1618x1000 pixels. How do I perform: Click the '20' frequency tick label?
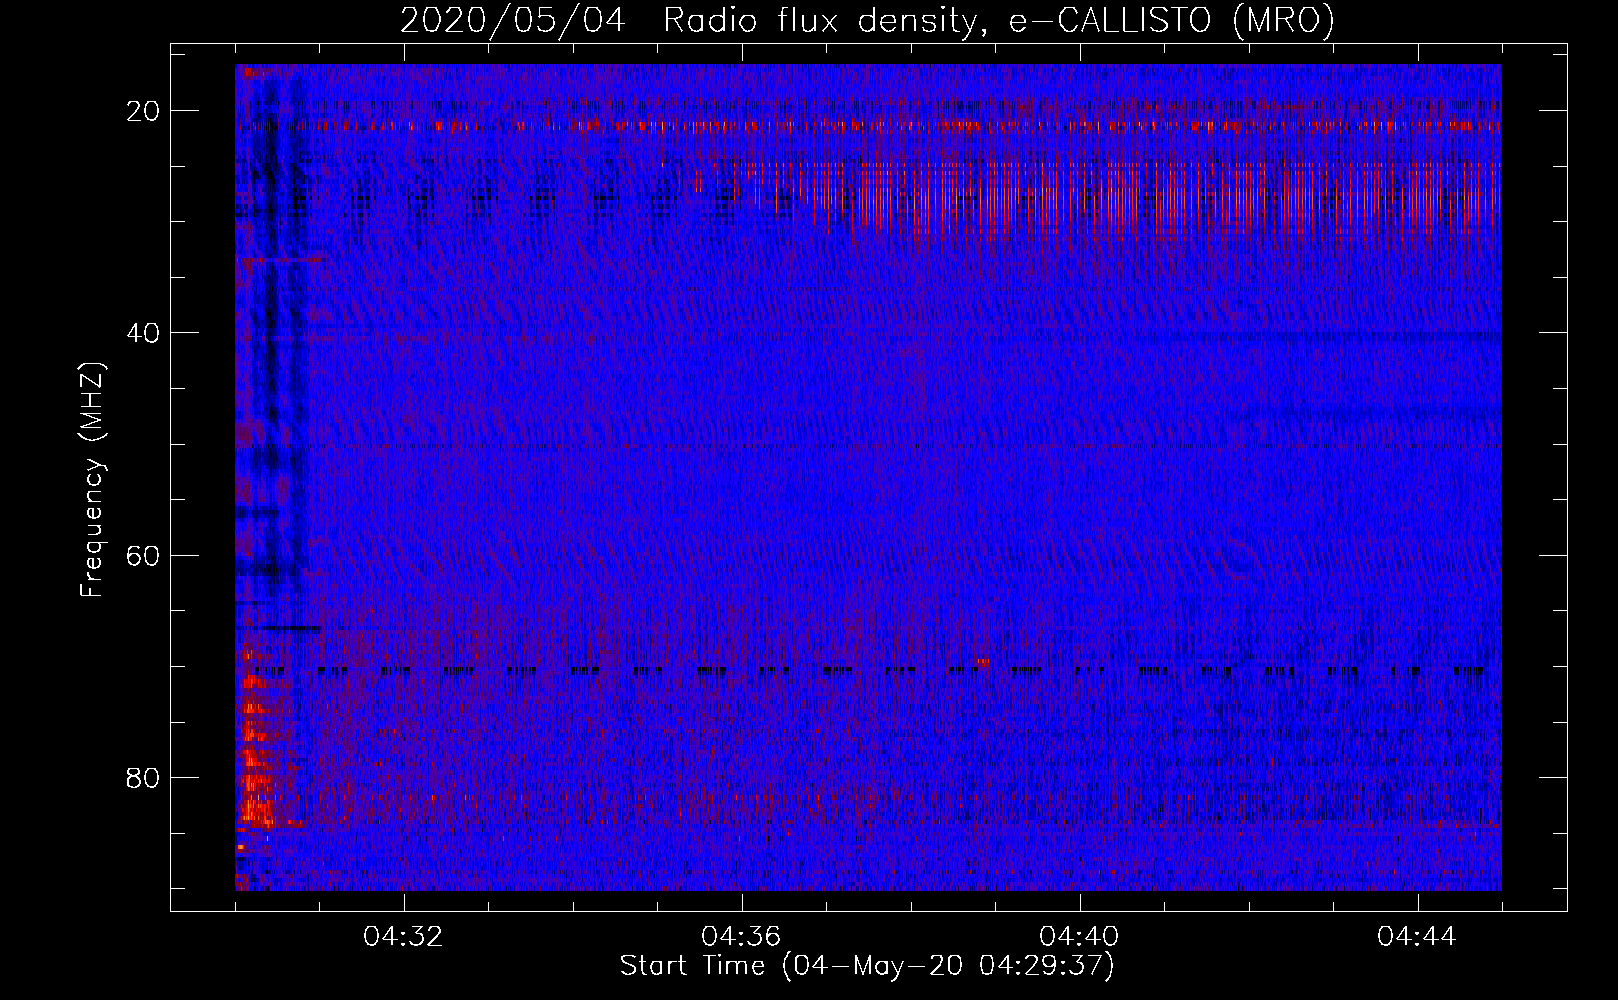point(144,111)
